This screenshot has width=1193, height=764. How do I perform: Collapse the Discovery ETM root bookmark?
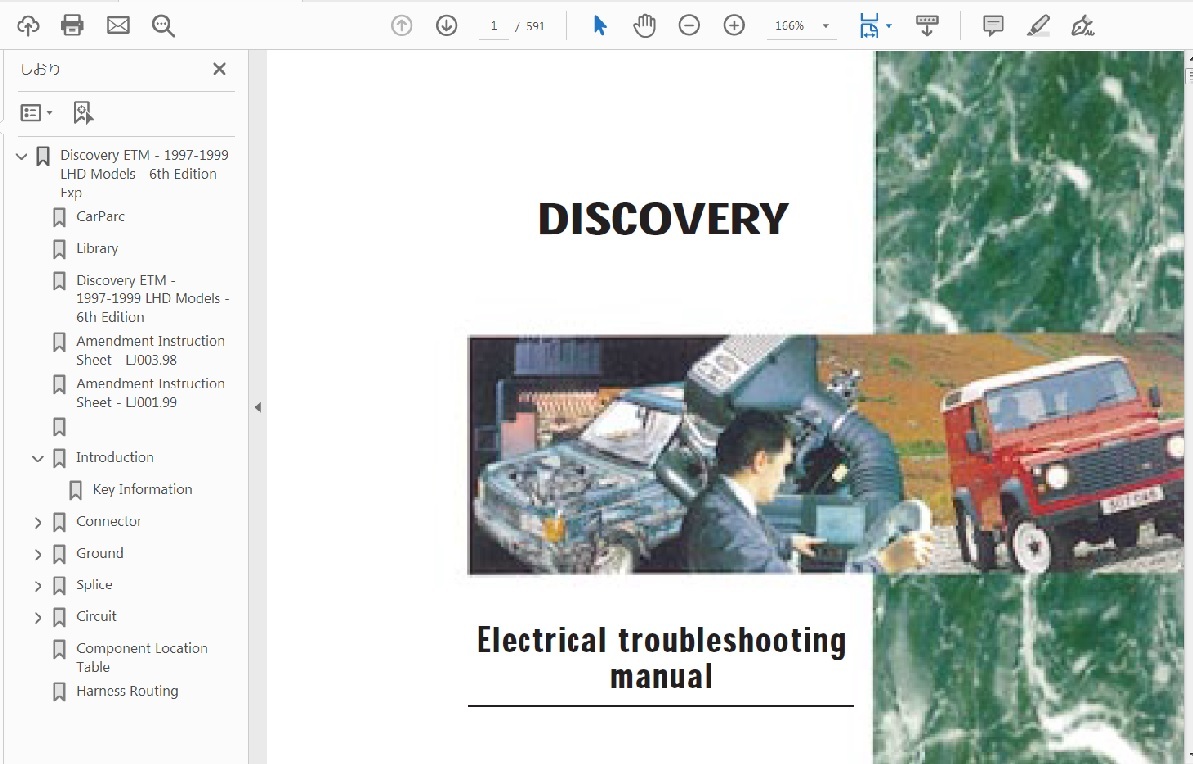(x=21, y=157)
